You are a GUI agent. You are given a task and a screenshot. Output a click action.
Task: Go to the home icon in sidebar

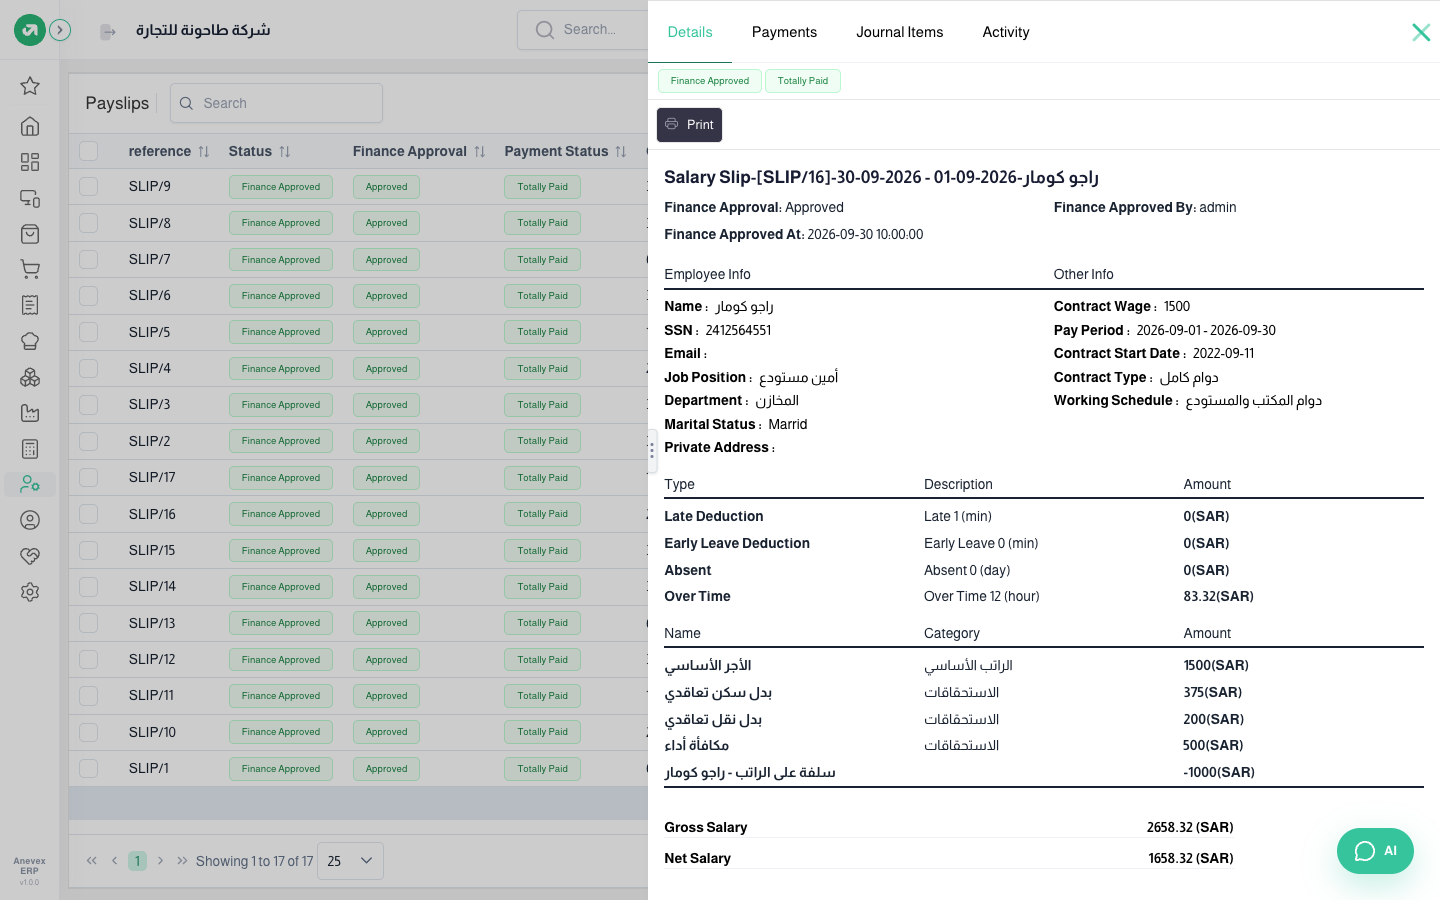(30, 126)
